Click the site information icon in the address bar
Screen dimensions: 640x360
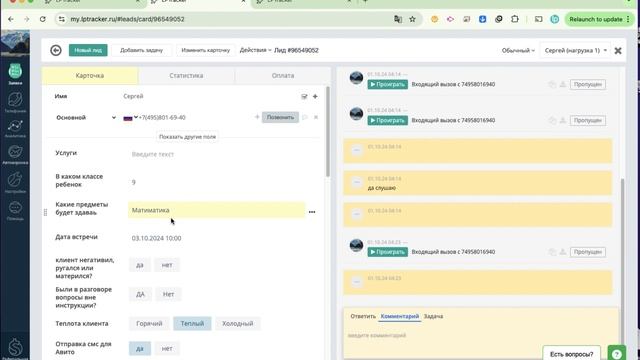62,19
